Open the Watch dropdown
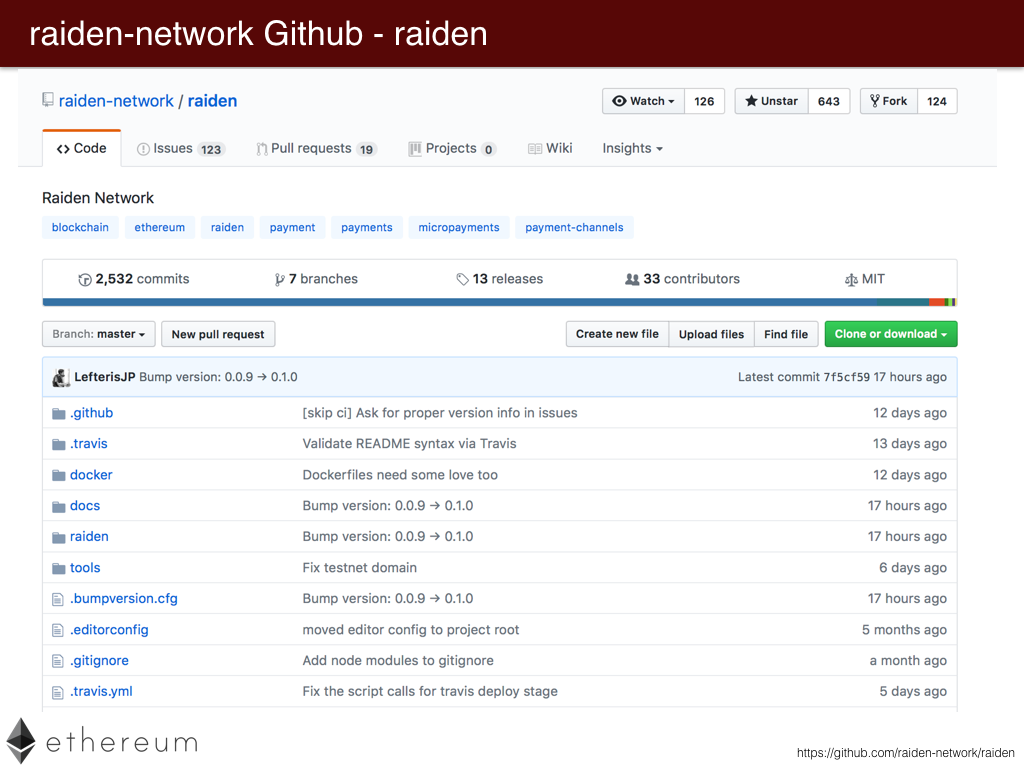The image size is (1024, 768). (x=643, y=101)
